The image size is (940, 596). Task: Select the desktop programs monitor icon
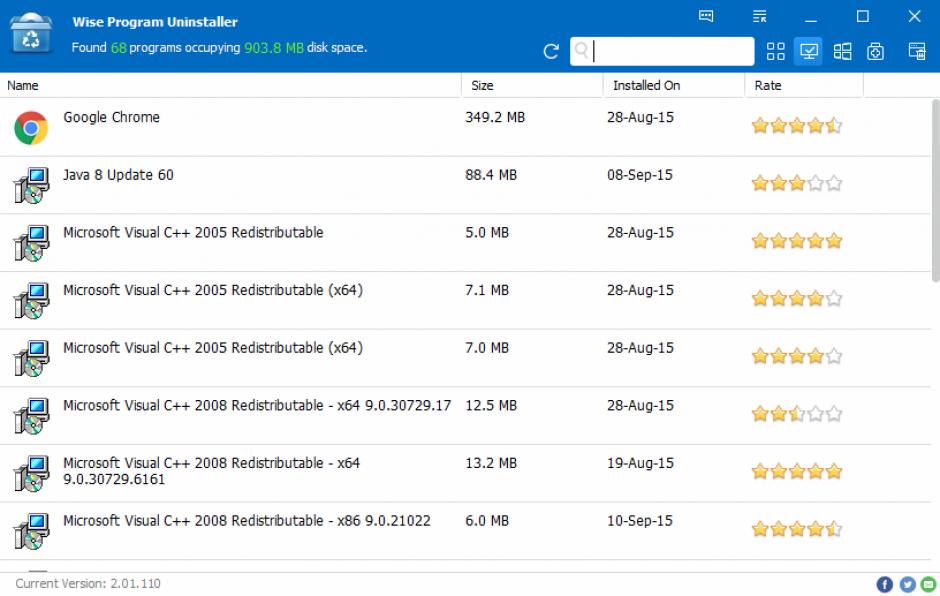[x=808, y=52]
